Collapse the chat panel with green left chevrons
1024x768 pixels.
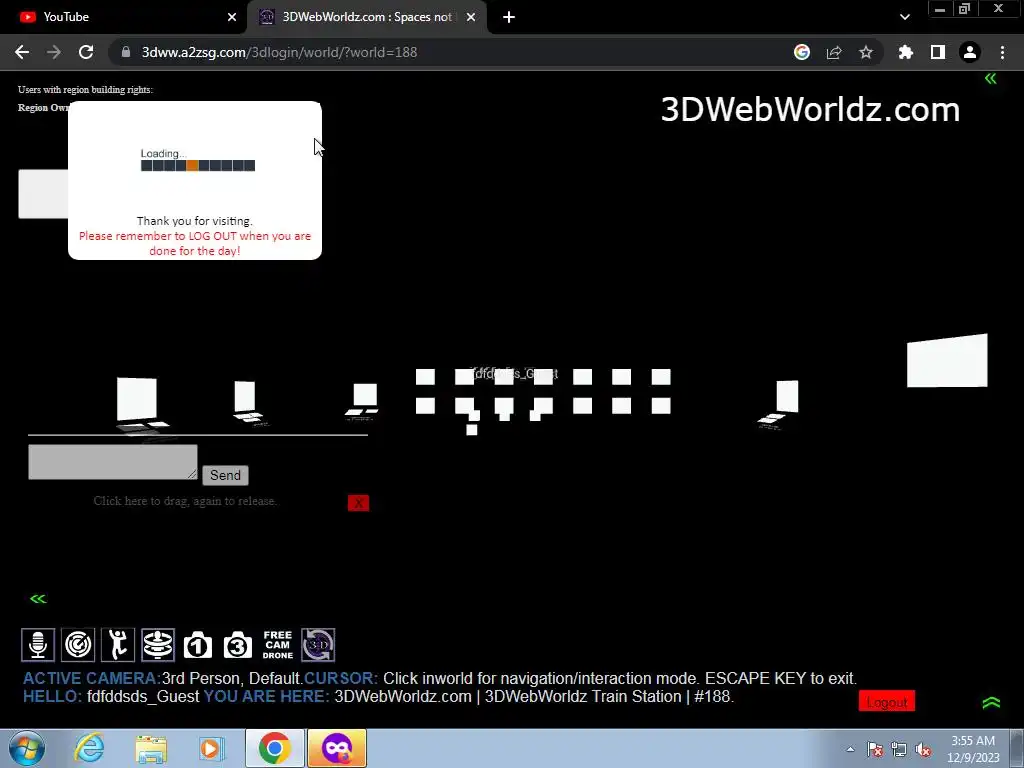(x=38, y=599)
